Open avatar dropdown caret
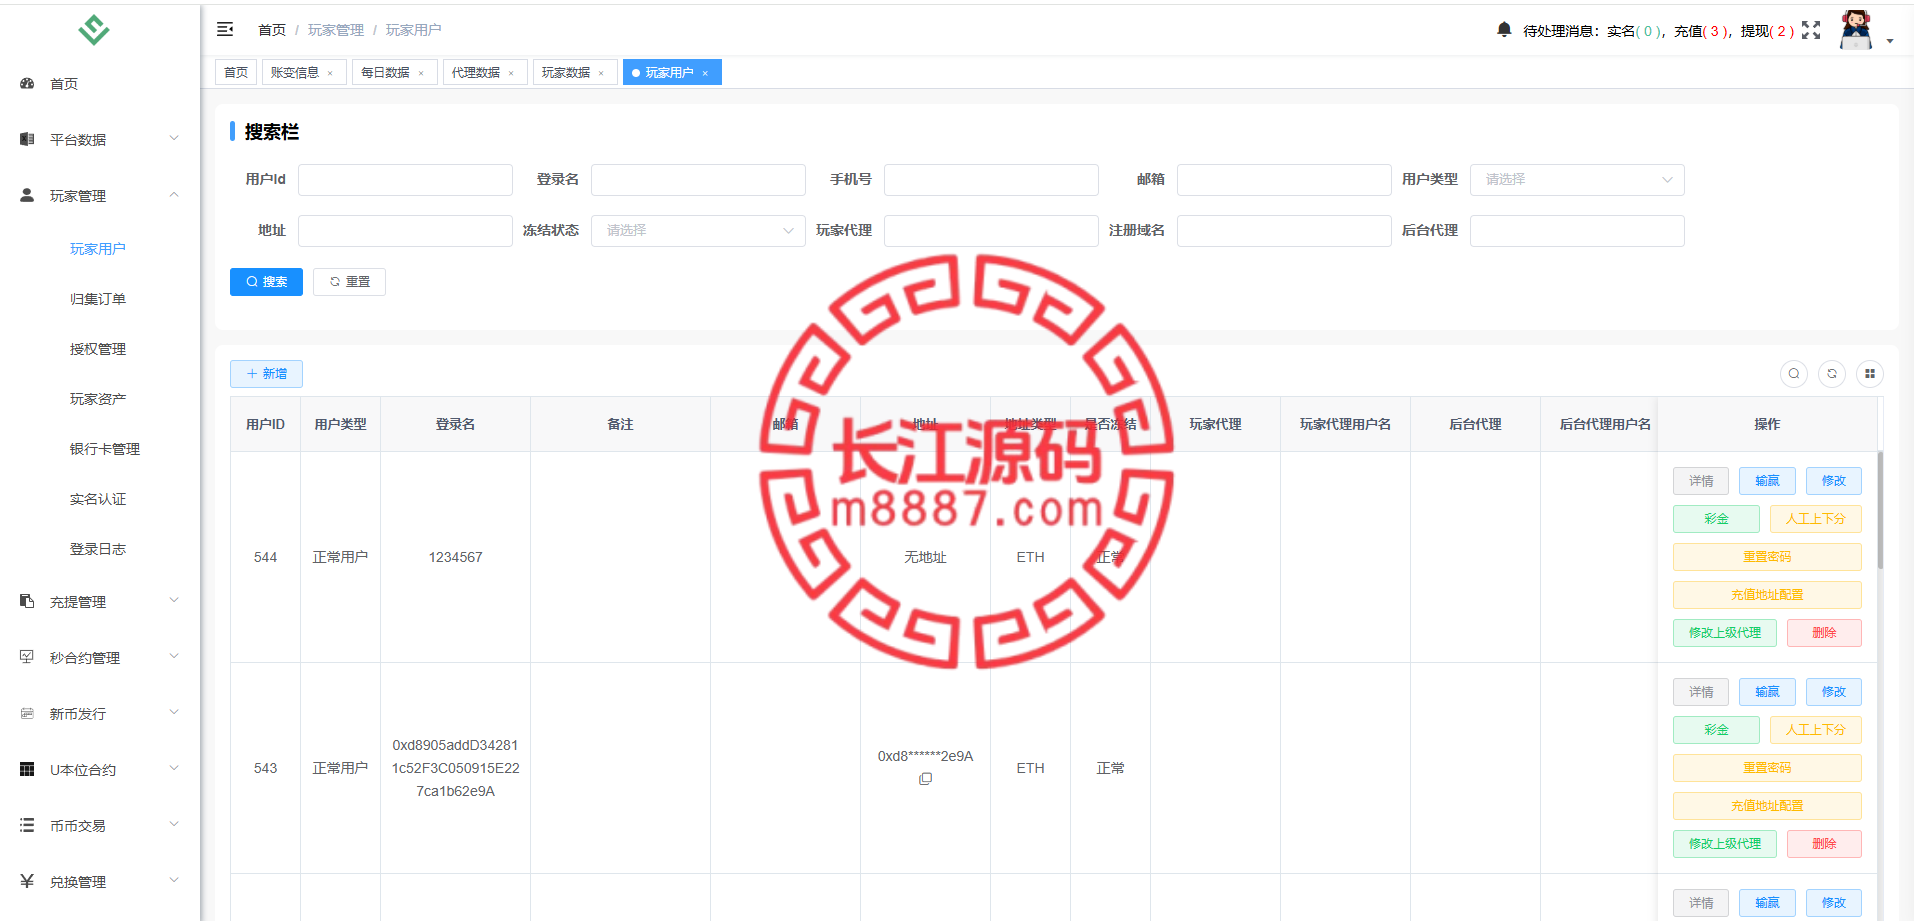This screenshot has width=1914, height=921. (1890, 41)
